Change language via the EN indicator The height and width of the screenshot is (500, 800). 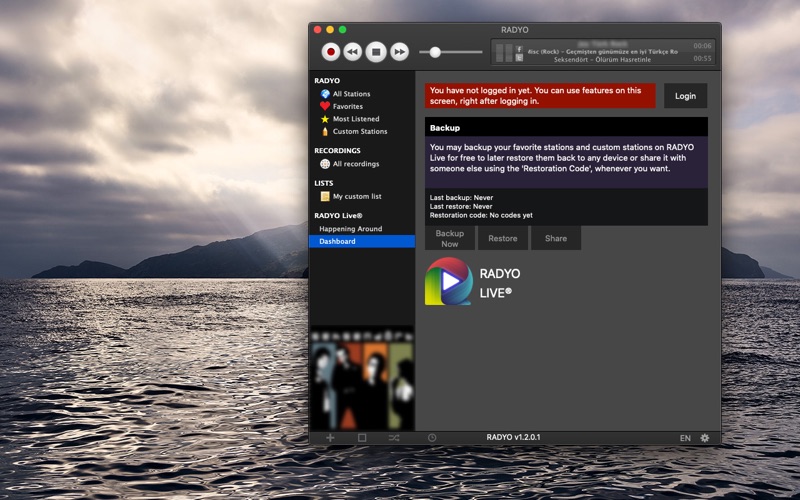[x=685, y=438]
